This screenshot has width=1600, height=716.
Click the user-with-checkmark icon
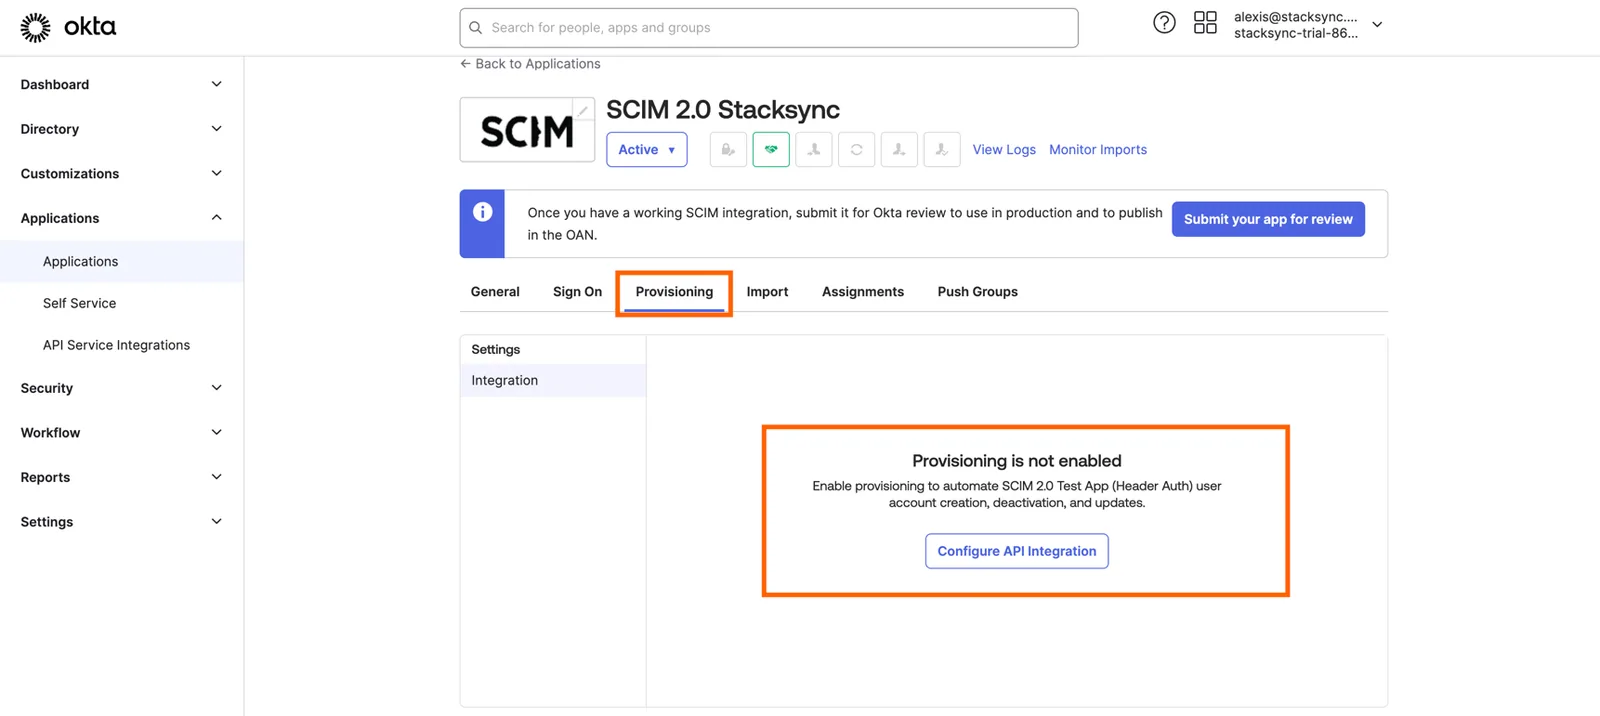pos(942,150)
